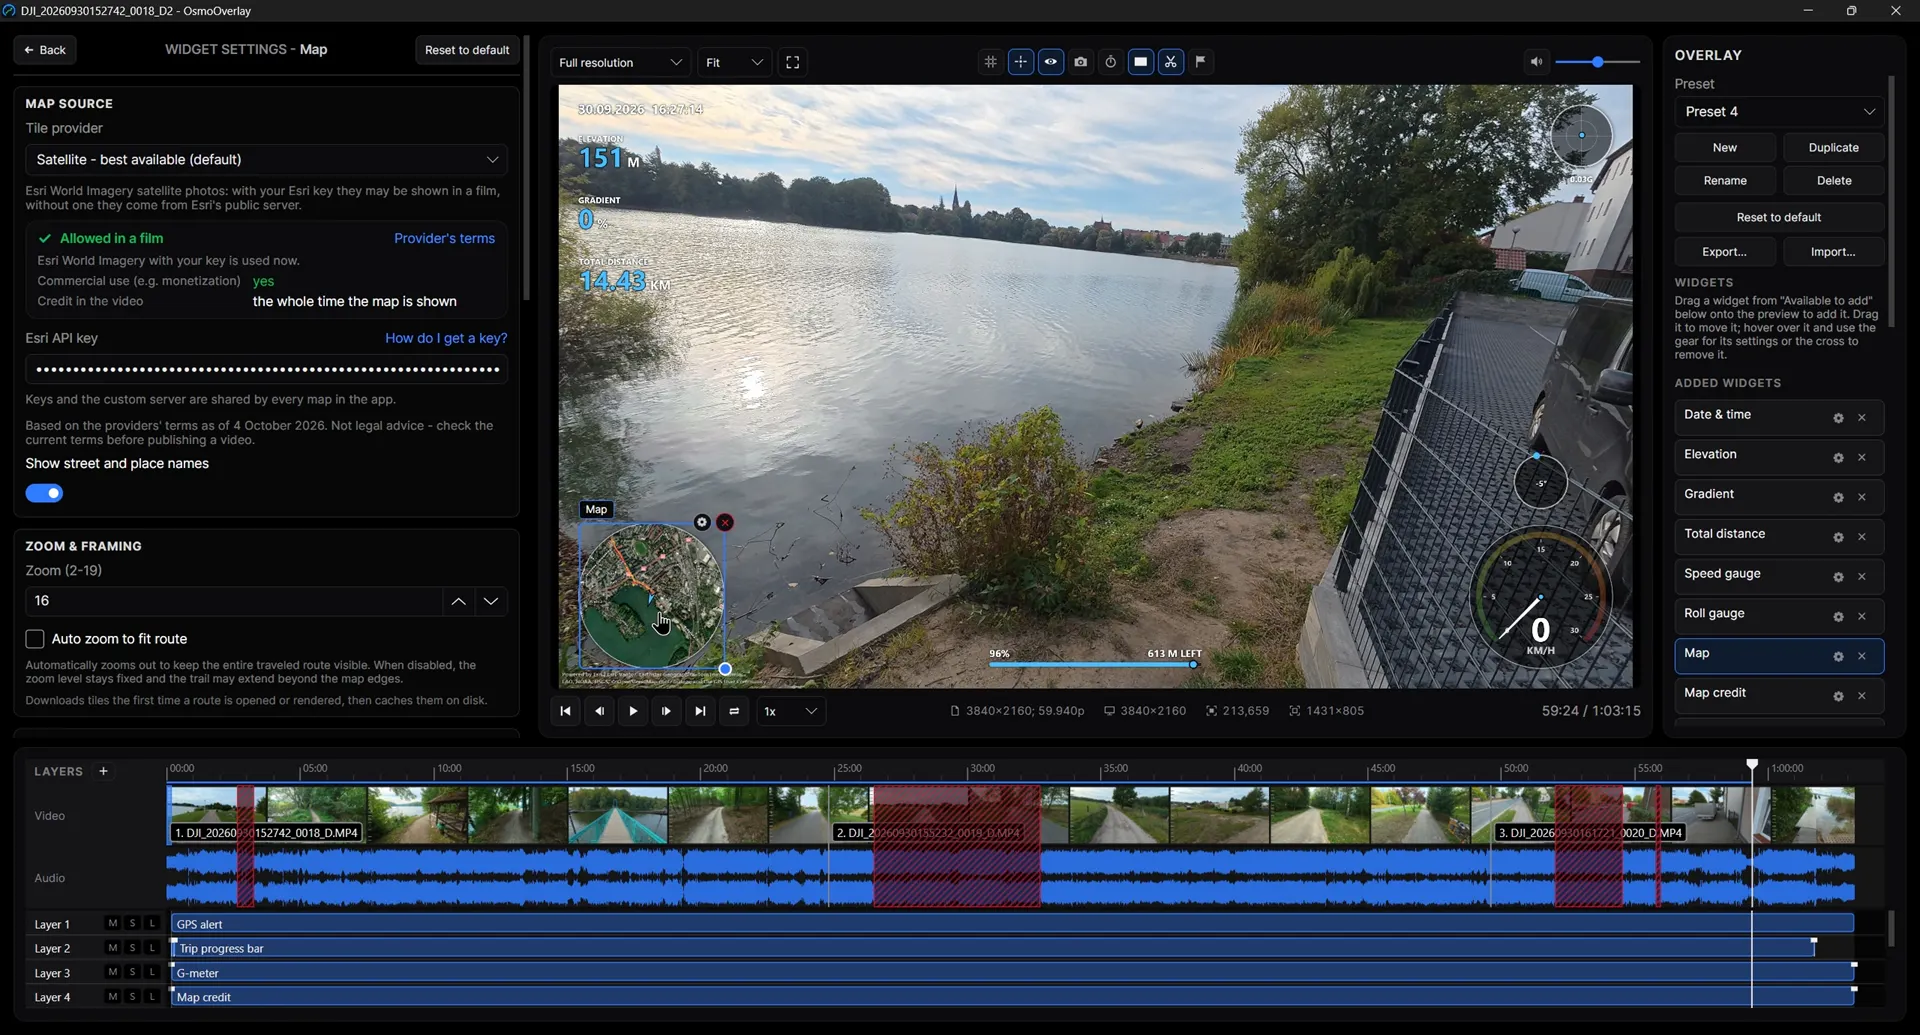Viewport: 1920px width, 1035px height.
Task: Lock Layer 3 with L button
Action: click(x=152, y=973)
